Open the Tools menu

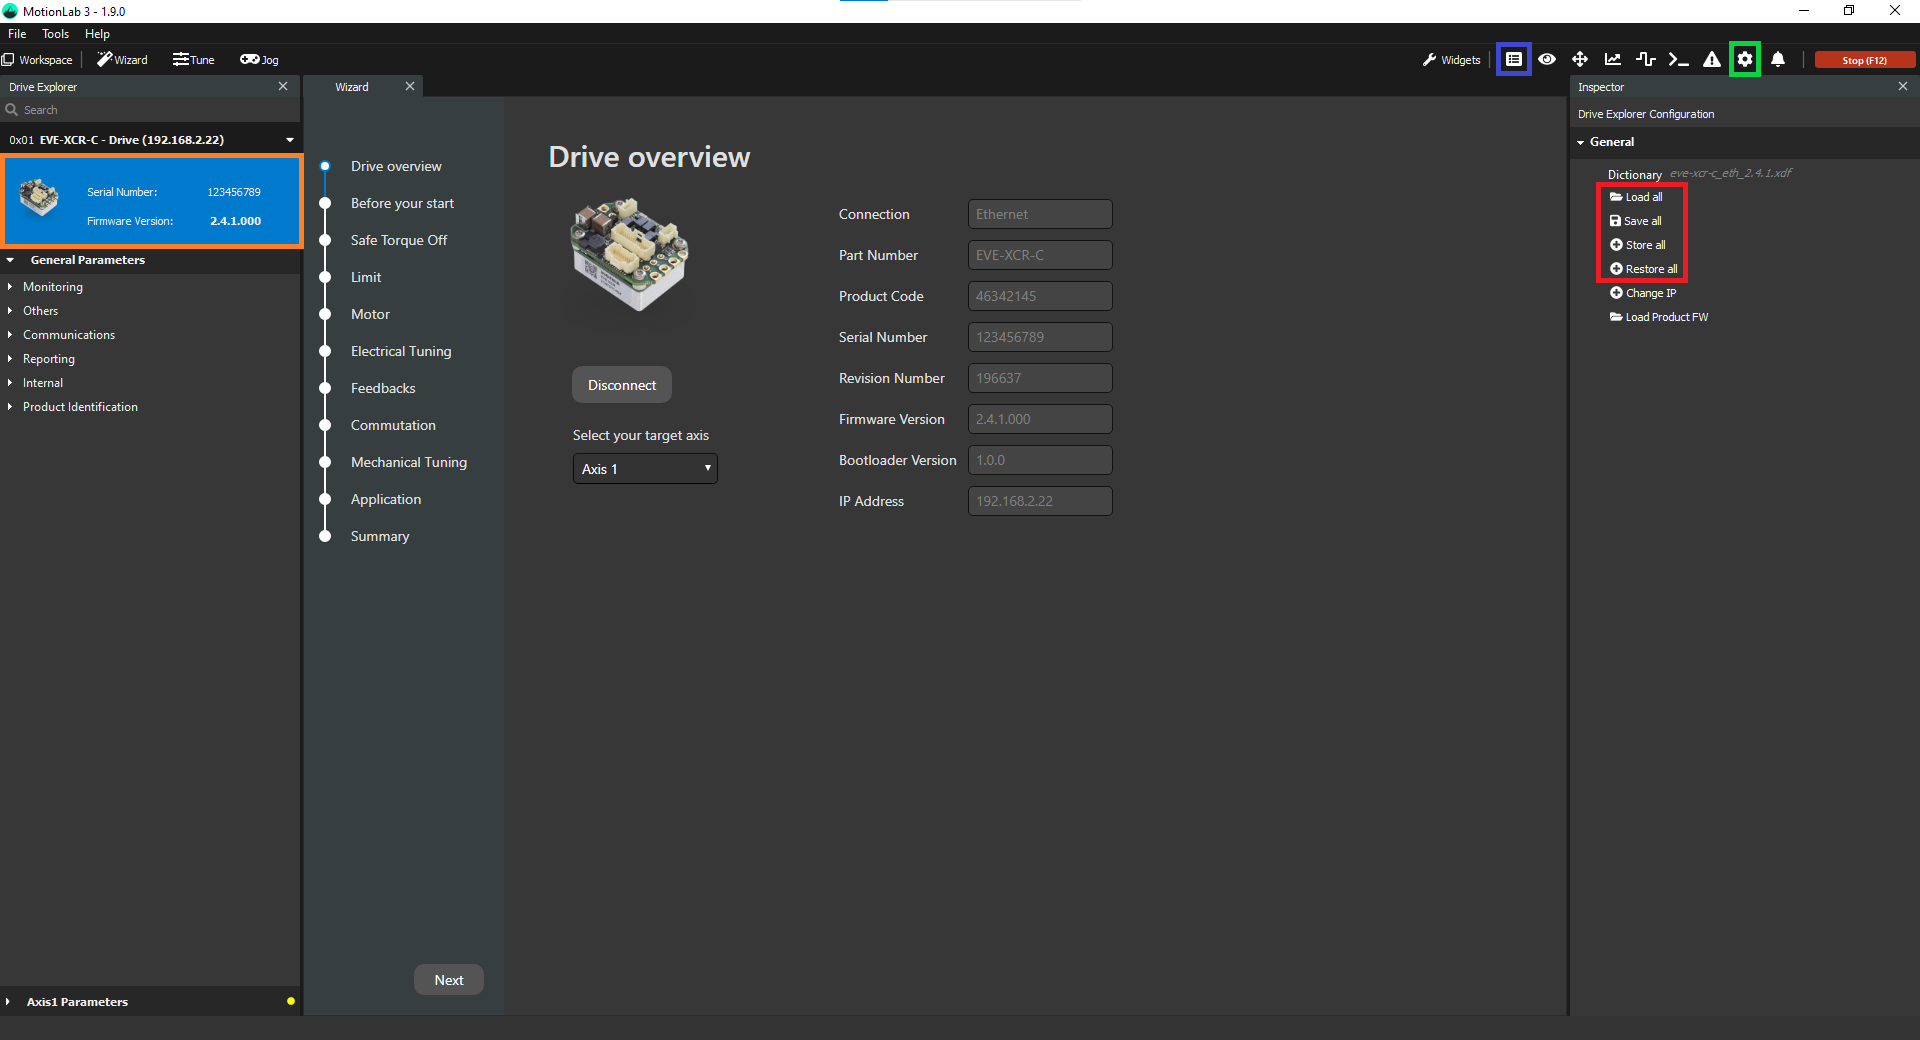coord(55,34)
